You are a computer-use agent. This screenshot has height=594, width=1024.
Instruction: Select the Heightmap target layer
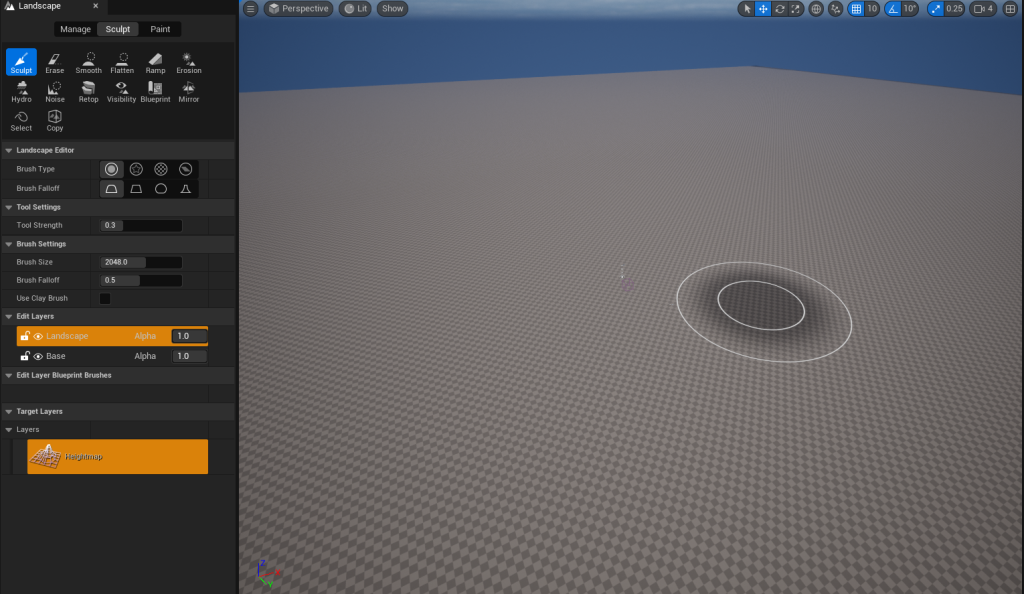click(x=117, y=457)
